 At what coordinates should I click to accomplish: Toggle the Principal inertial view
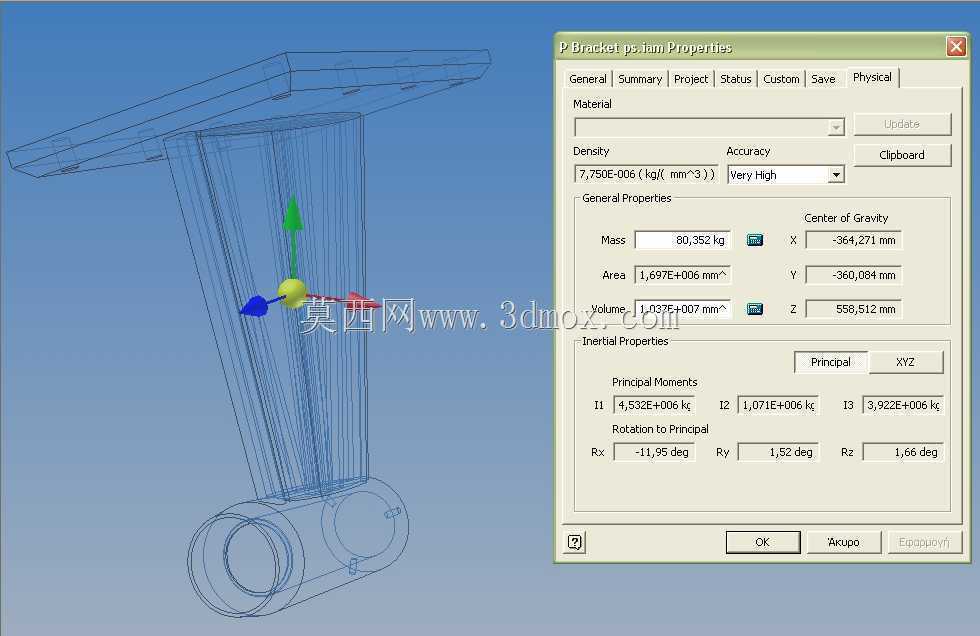831,362
